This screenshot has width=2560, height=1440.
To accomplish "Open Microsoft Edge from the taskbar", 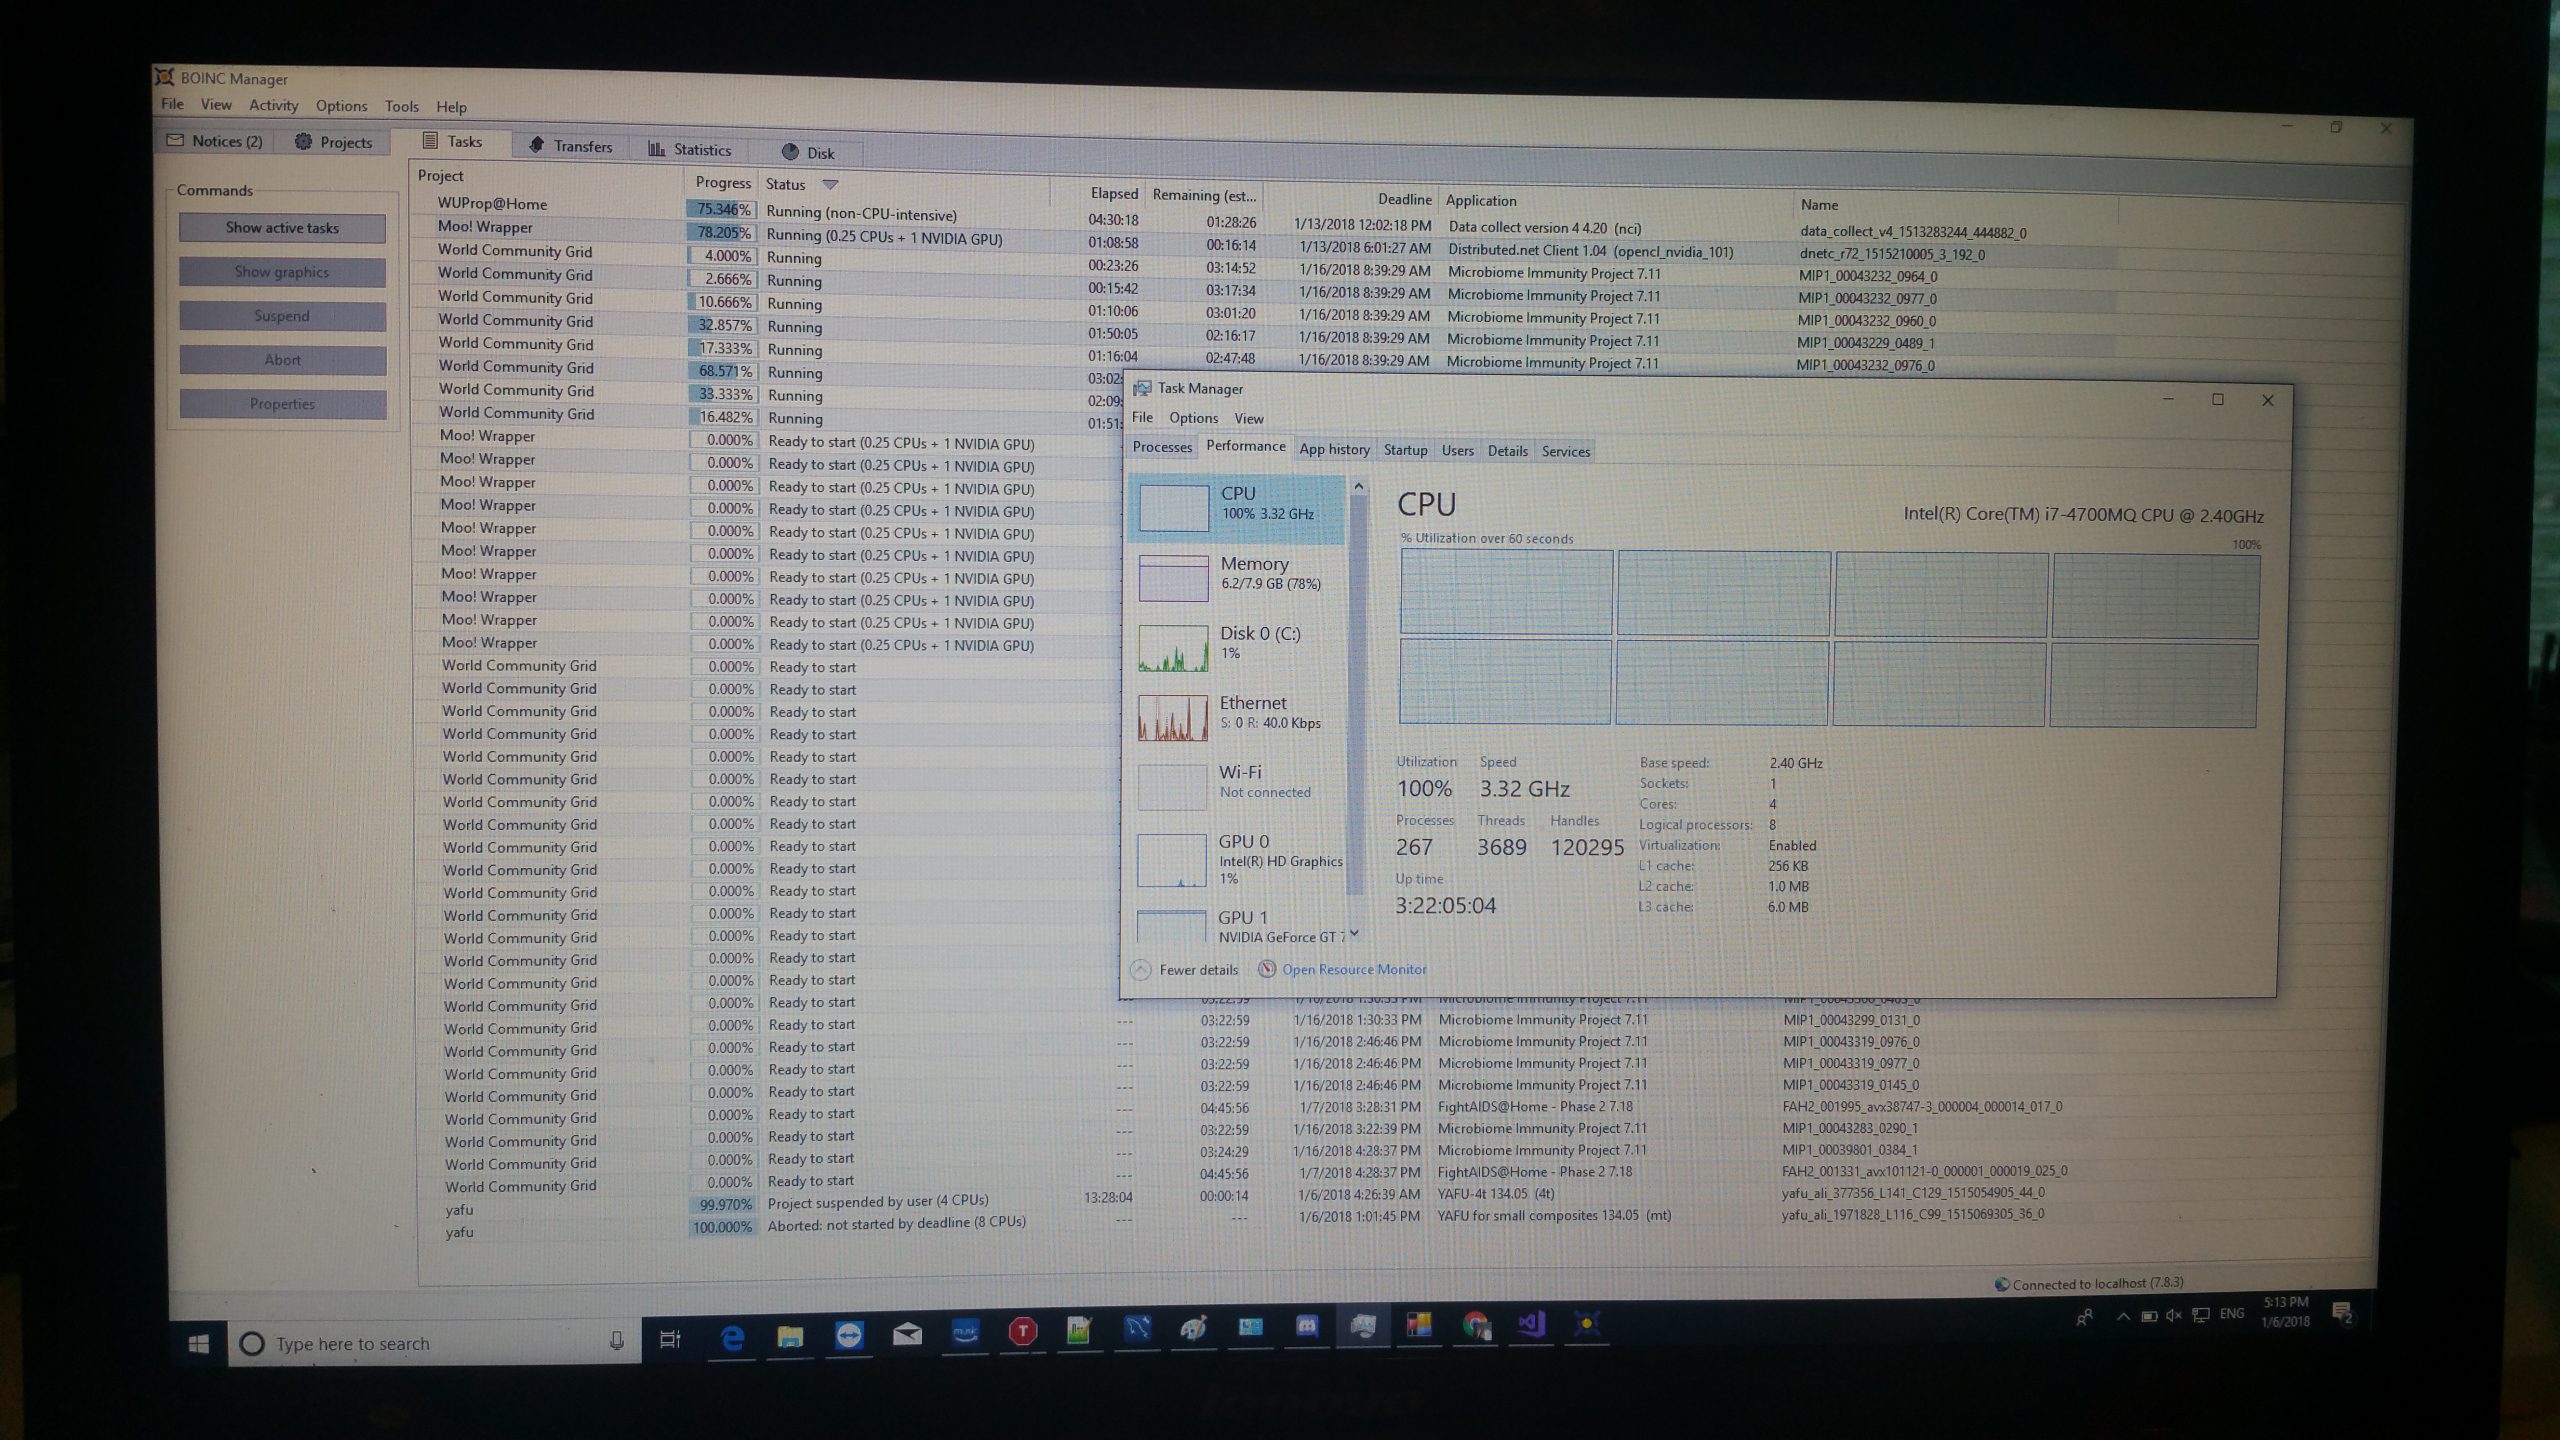I will [x=732, y=1338].
